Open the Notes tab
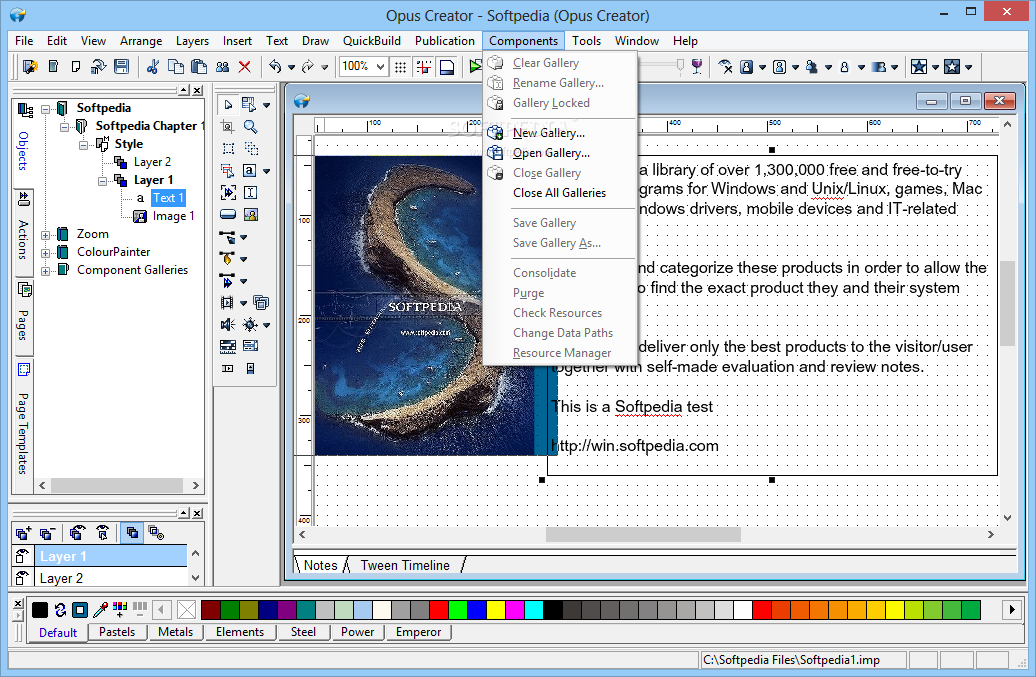Viewport: 1036px width, 677px height. pyautogui.click(x=320, y=565)
